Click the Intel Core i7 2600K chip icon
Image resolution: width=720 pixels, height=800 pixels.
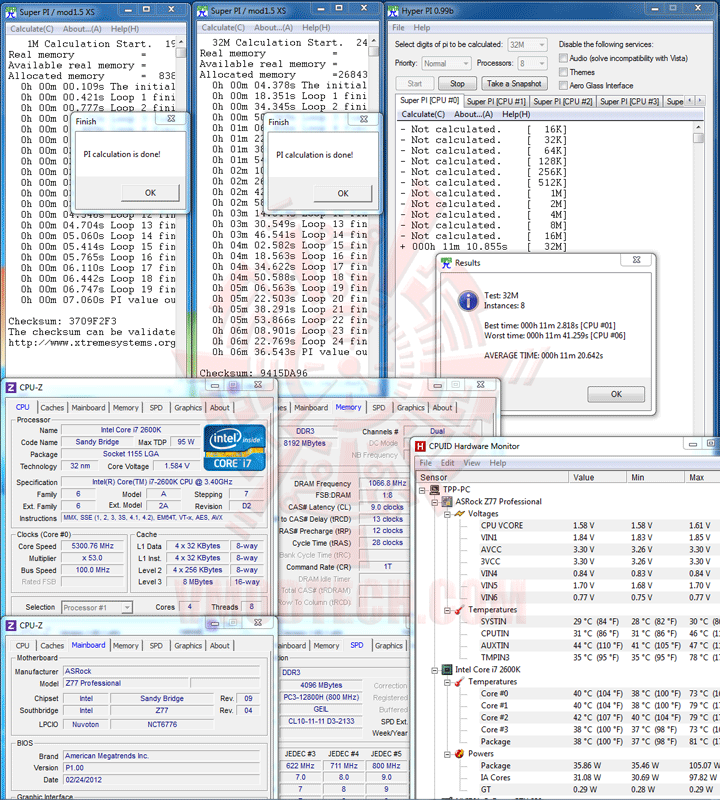pos(447,669)
